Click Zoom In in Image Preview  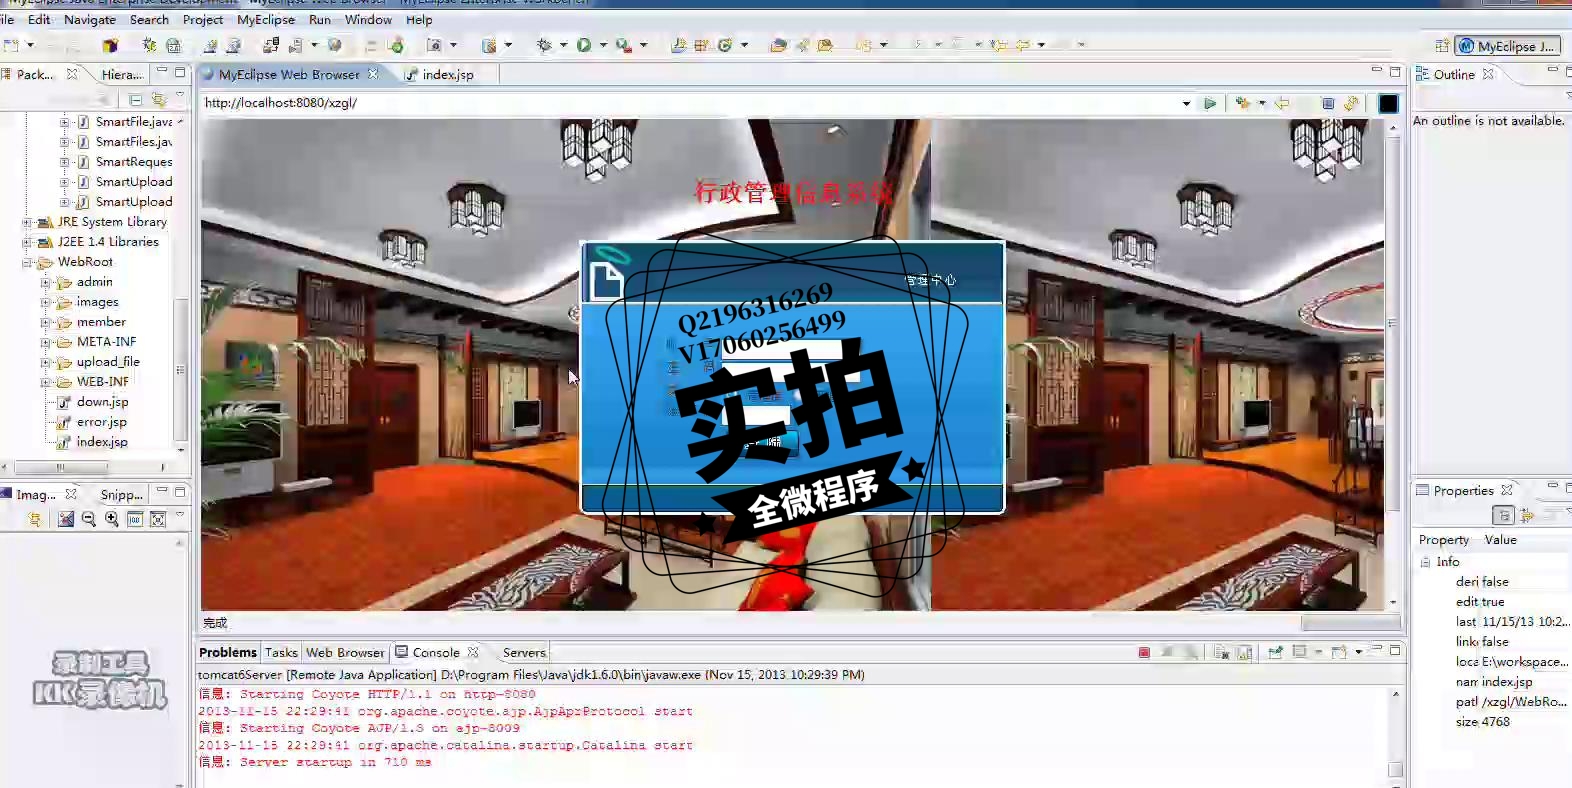coord(112,519)
